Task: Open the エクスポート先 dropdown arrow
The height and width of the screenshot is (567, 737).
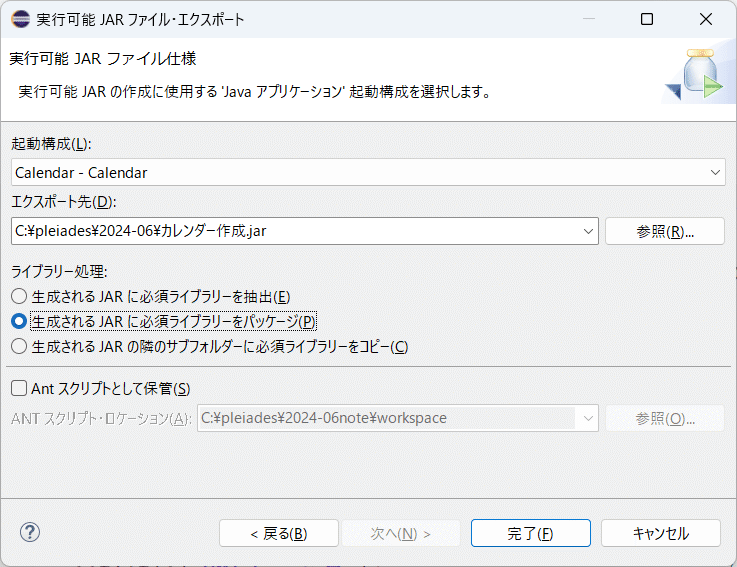Action: (588, 231)
